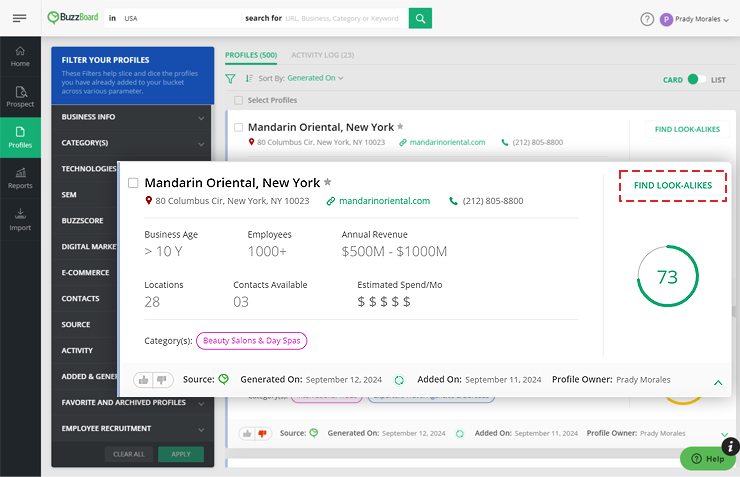Click BuzzBoard source icon in popup footer

224,379
